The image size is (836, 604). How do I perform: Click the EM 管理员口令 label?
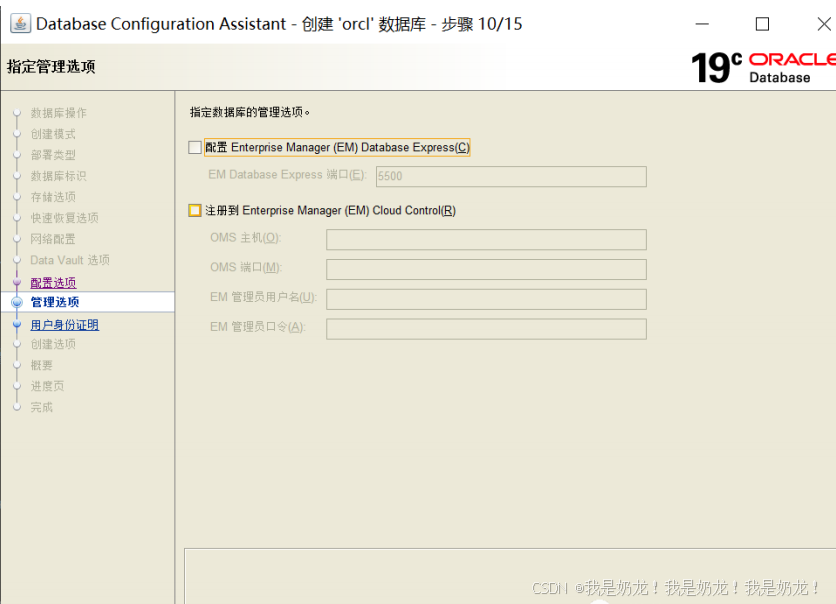click(258, 327)
